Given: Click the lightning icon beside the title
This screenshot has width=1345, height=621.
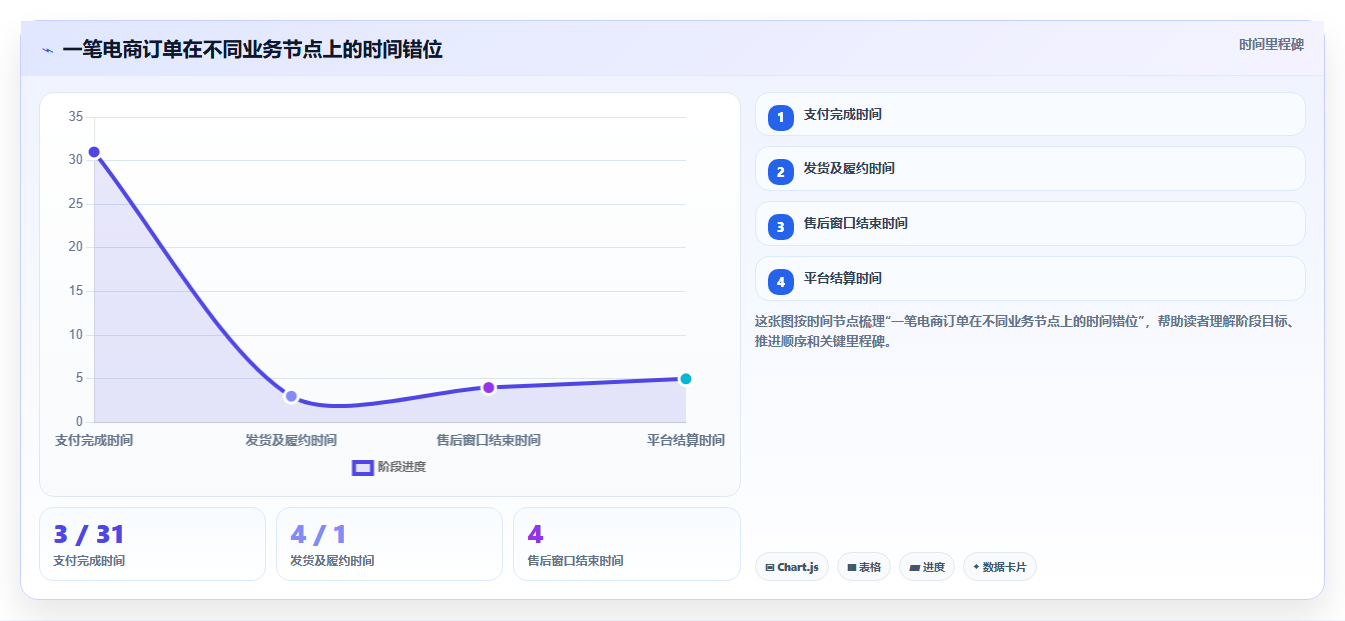Looking at the screenshot, I should (48, 50).
